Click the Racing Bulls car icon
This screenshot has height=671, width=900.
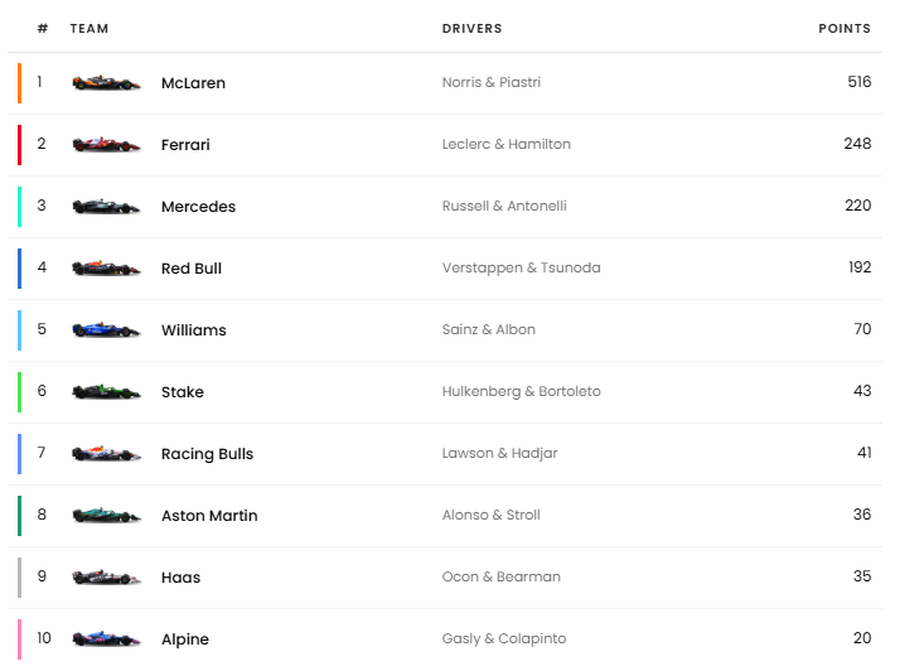coord(106,454)
